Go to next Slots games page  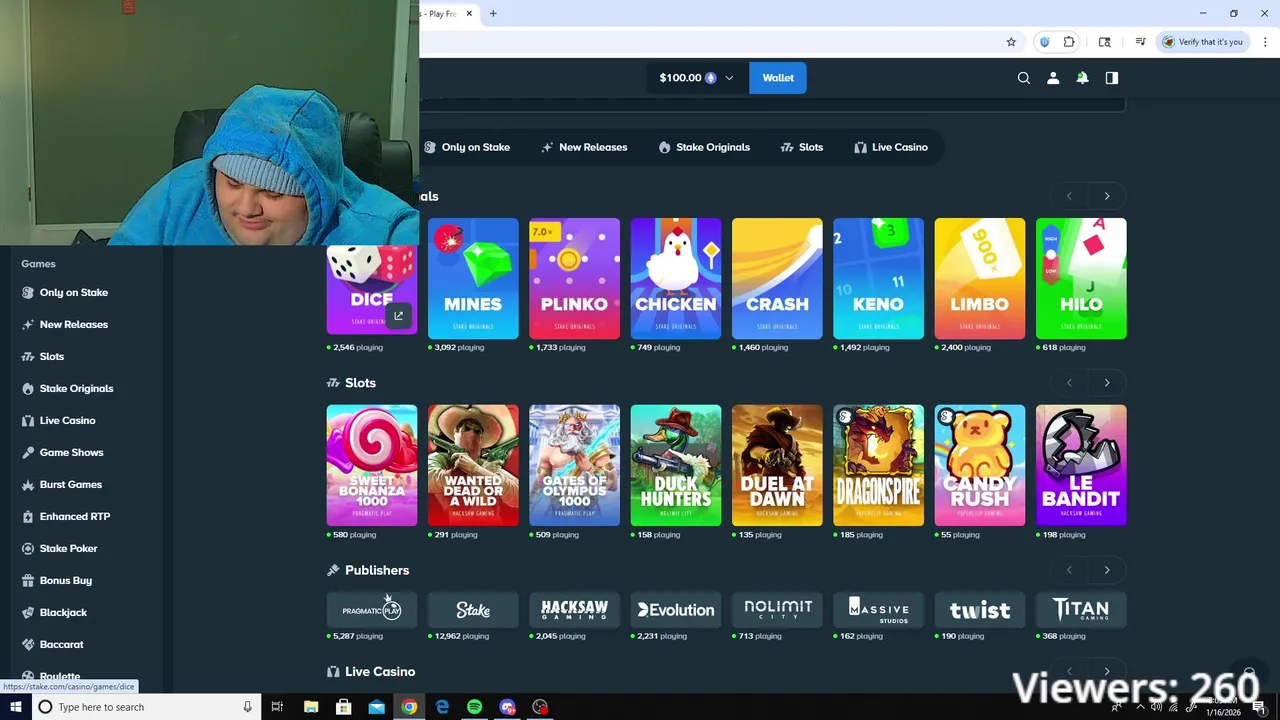pos(1107,383)
